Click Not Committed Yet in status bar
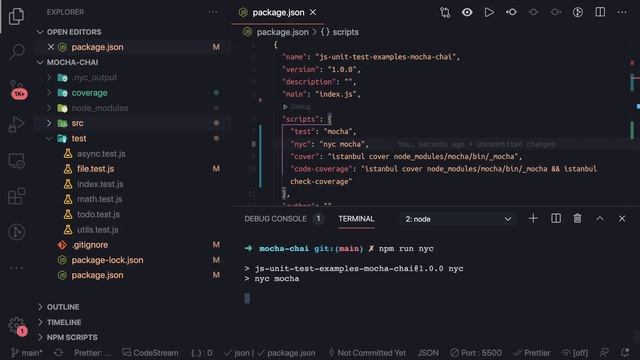The height and width of the screenshot is (360, 640). tap(367, 353)
